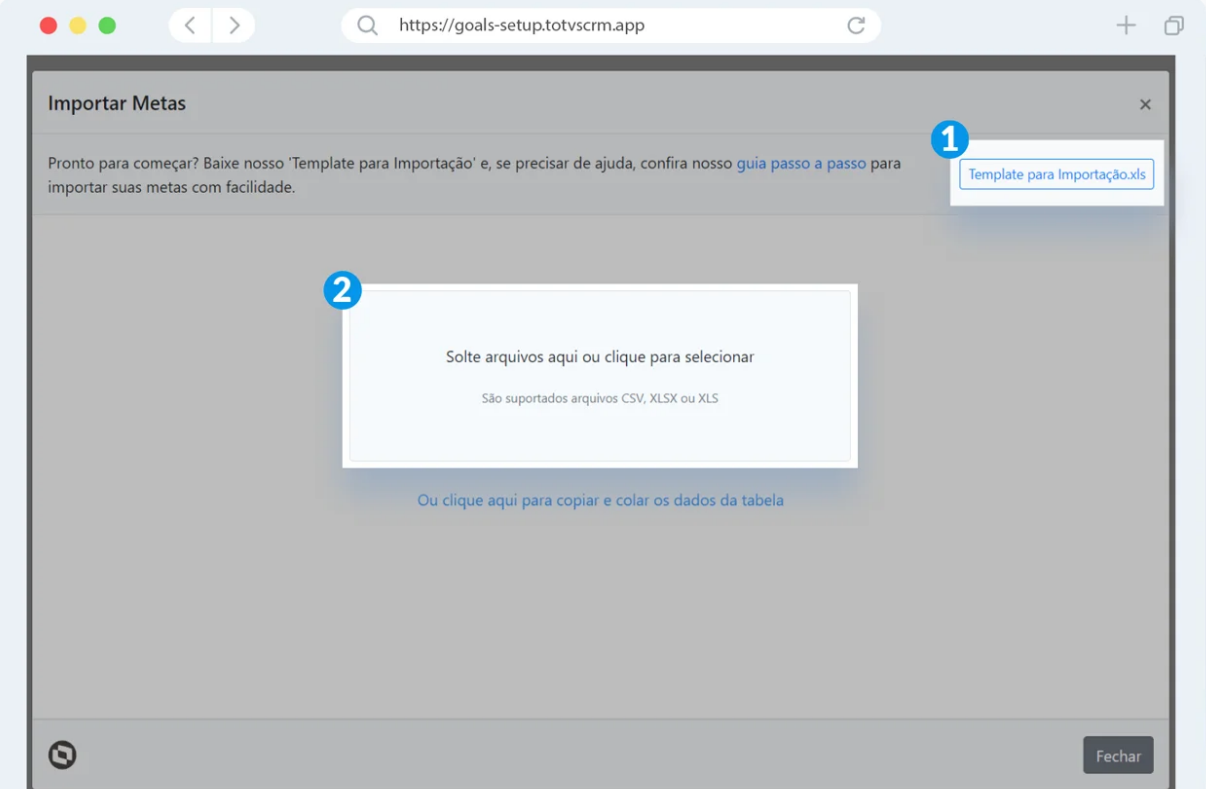Focus the address bar with goals-setup URL
This screenshot has height=789, width=1206.
(x=611, y=26)
